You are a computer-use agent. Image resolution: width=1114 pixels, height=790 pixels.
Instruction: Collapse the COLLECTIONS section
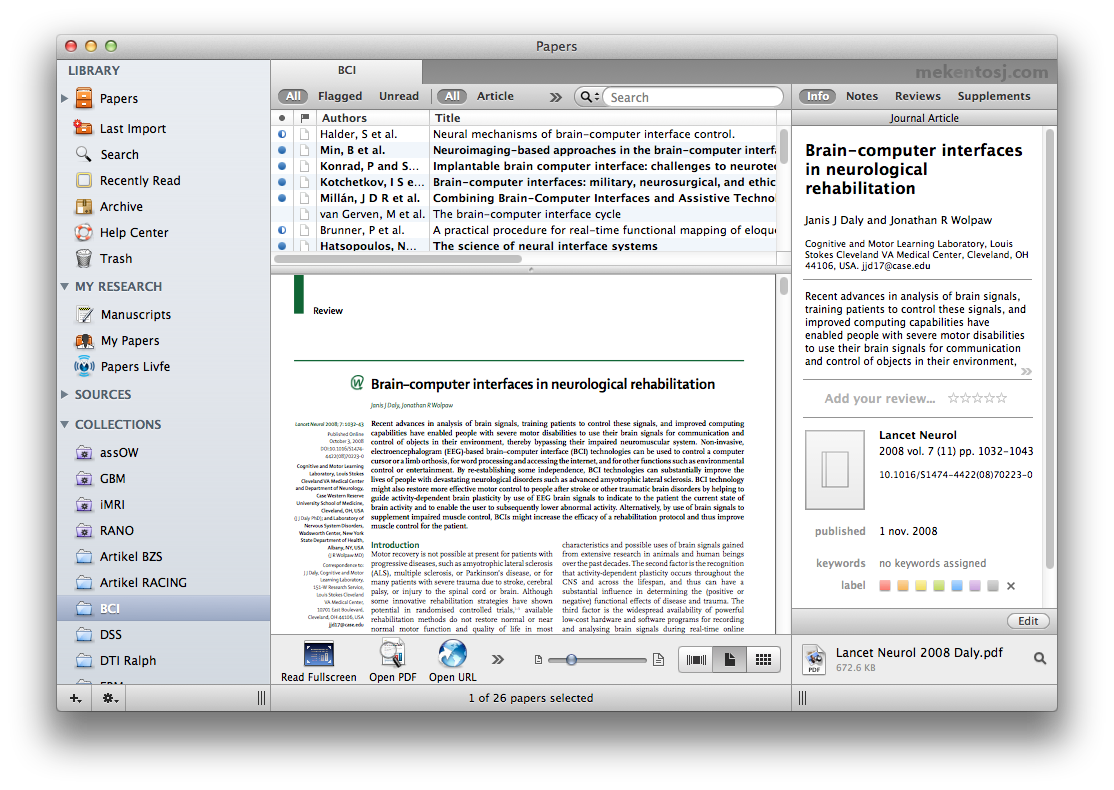(65, 424)
